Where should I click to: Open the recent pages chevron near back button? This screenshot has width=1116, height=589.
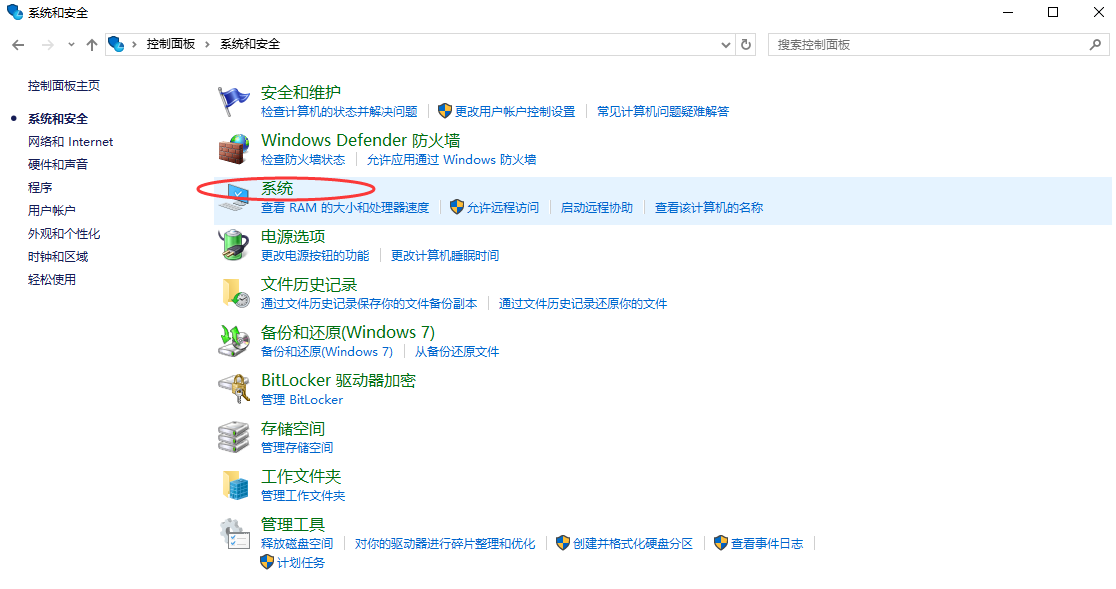[x=70, y=44]
